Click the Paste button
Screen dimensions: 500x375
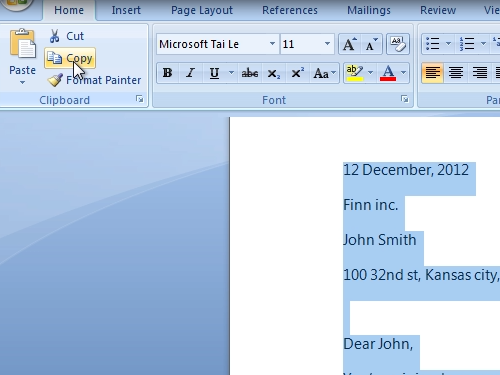[22, 57]
